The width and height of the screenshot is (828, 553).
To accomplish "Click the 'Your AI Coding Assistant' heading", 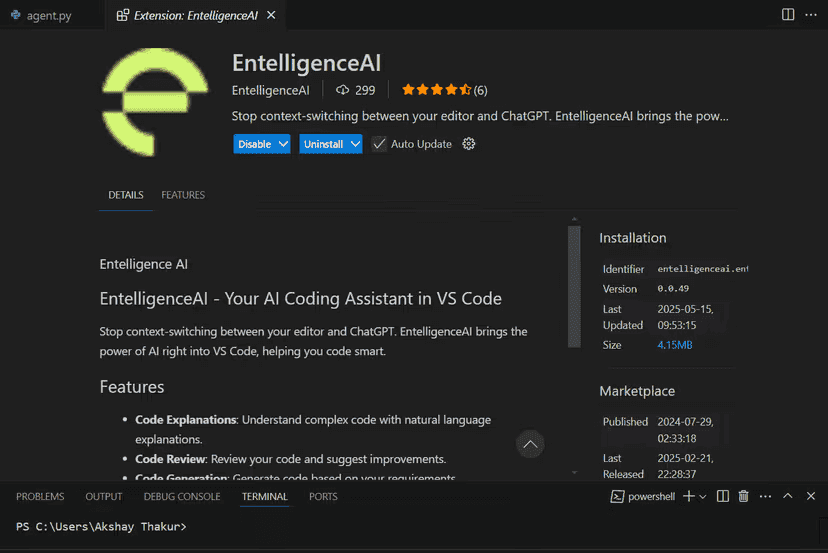I will tap(300, 298).
